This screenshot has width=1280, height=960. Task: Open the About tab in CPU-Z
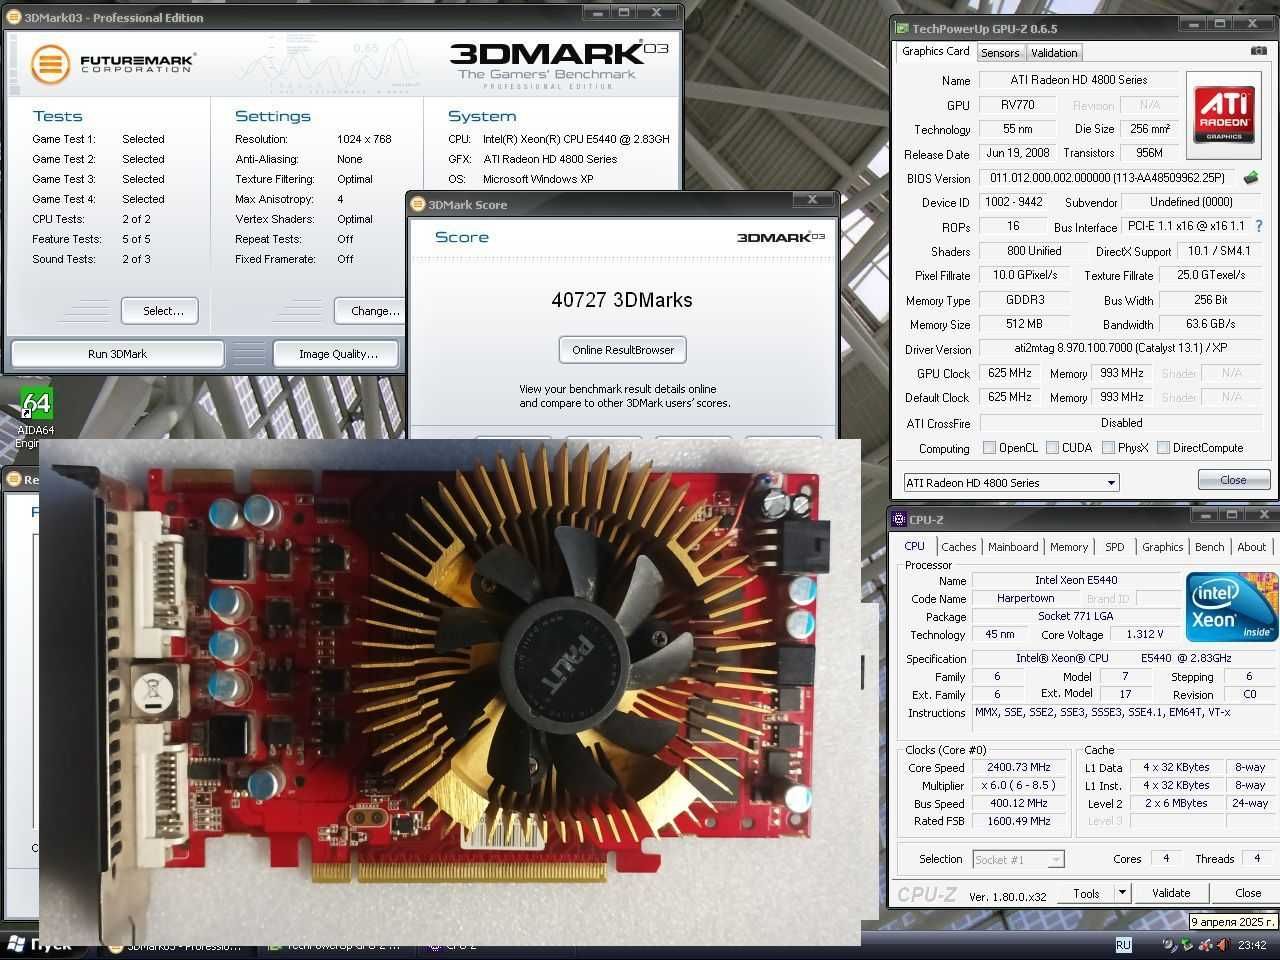pos(1251,547)
